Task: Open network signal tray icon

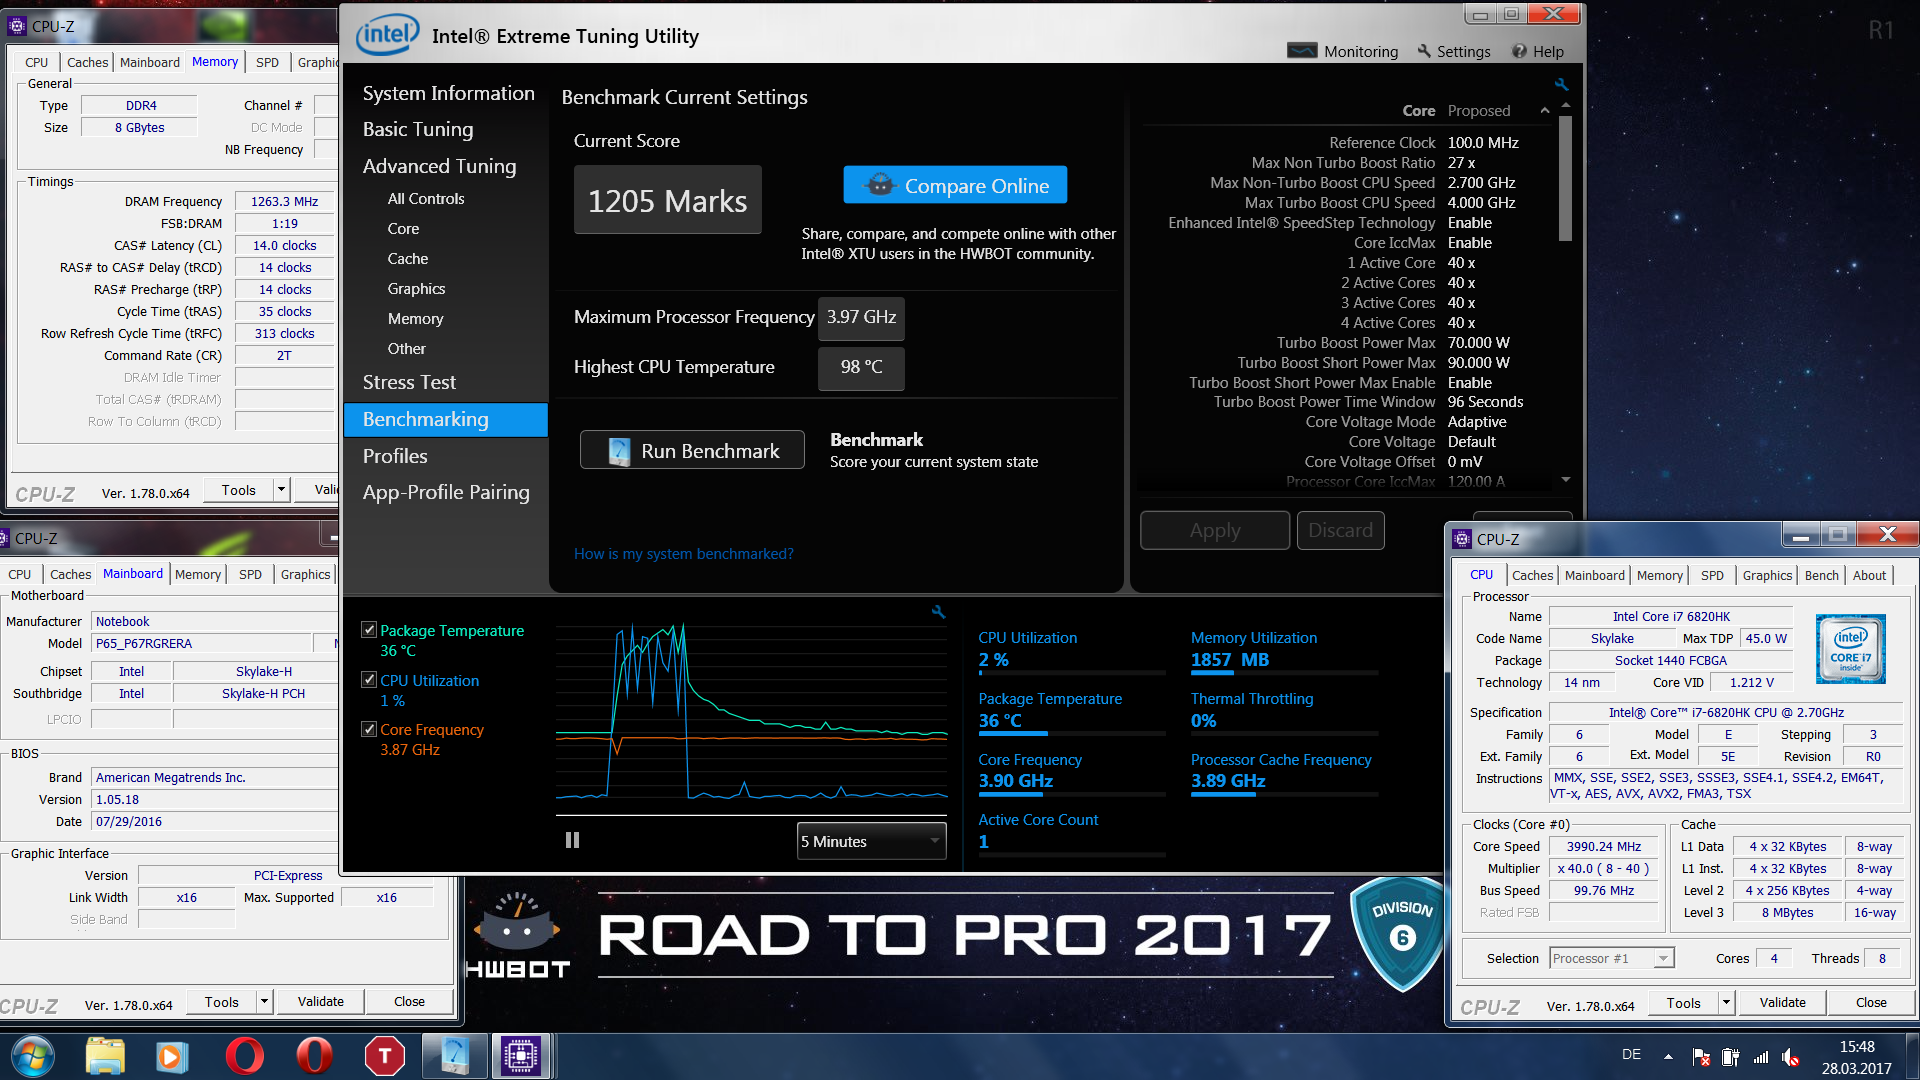Action: [1761, 1057]
